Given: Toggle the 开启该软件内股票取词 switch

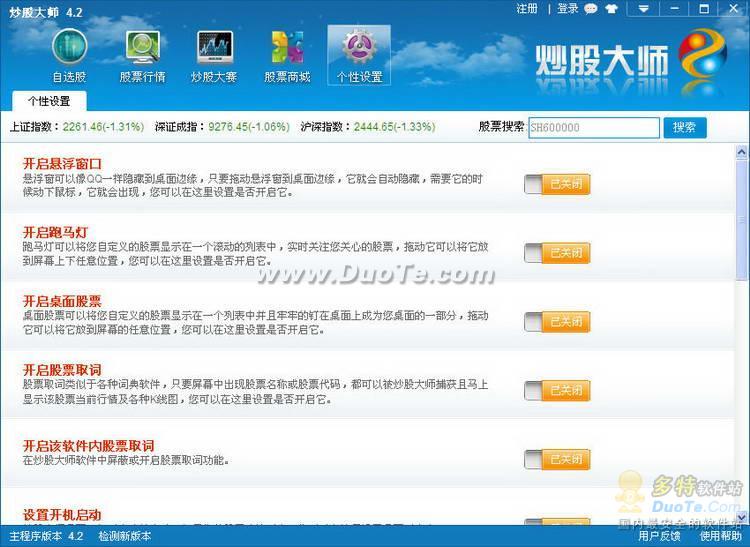Looking at the screenshot, I should click(557, 459).
